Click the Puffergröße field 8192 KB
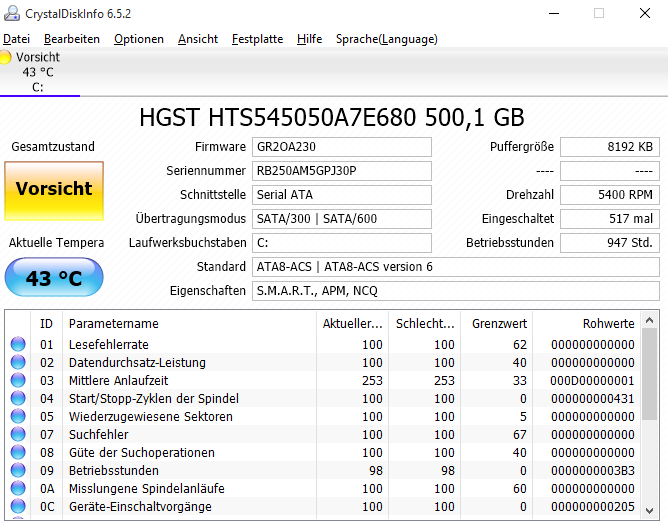Screen dimensions: 668x524 click(x=610, y=147)
